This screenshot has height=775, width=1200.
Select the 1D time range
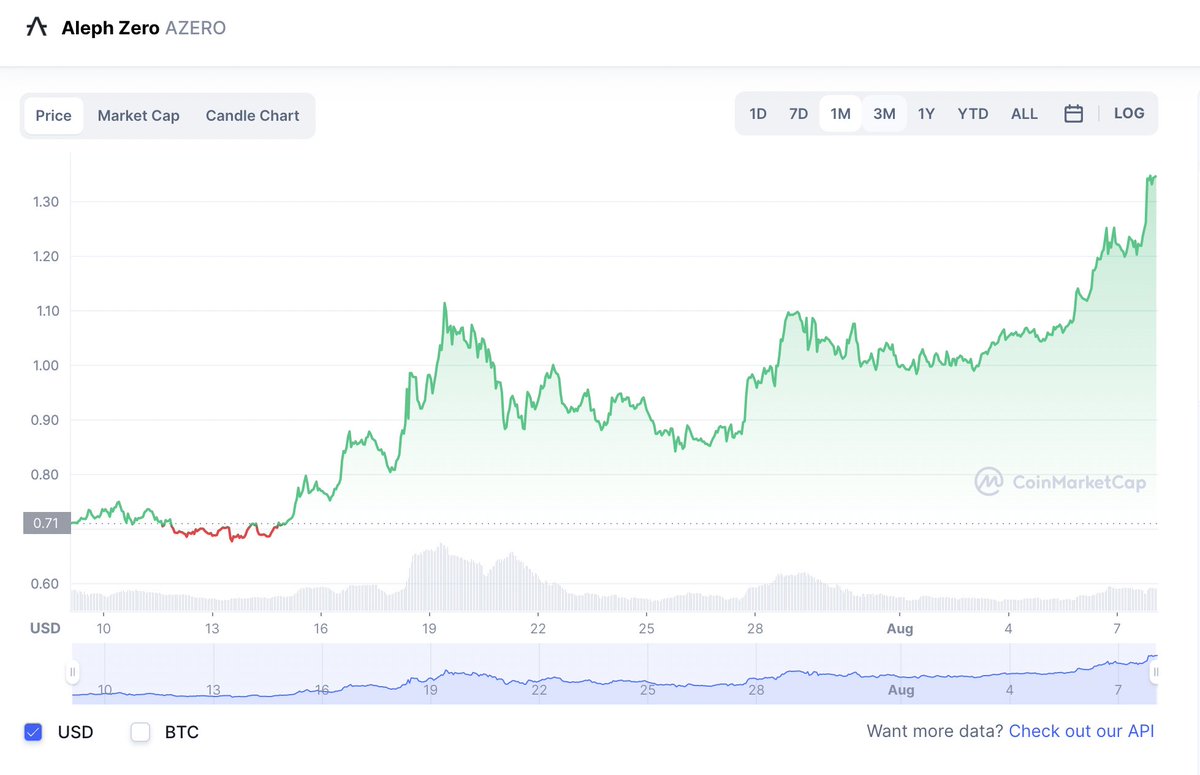pos(758,113)
